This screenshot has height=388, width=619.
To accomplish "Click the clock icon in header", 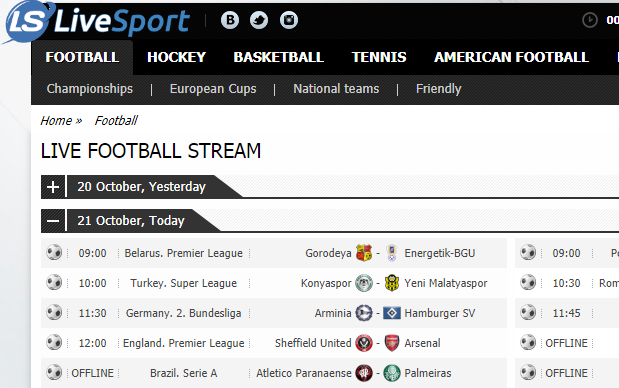I will 590,20.
